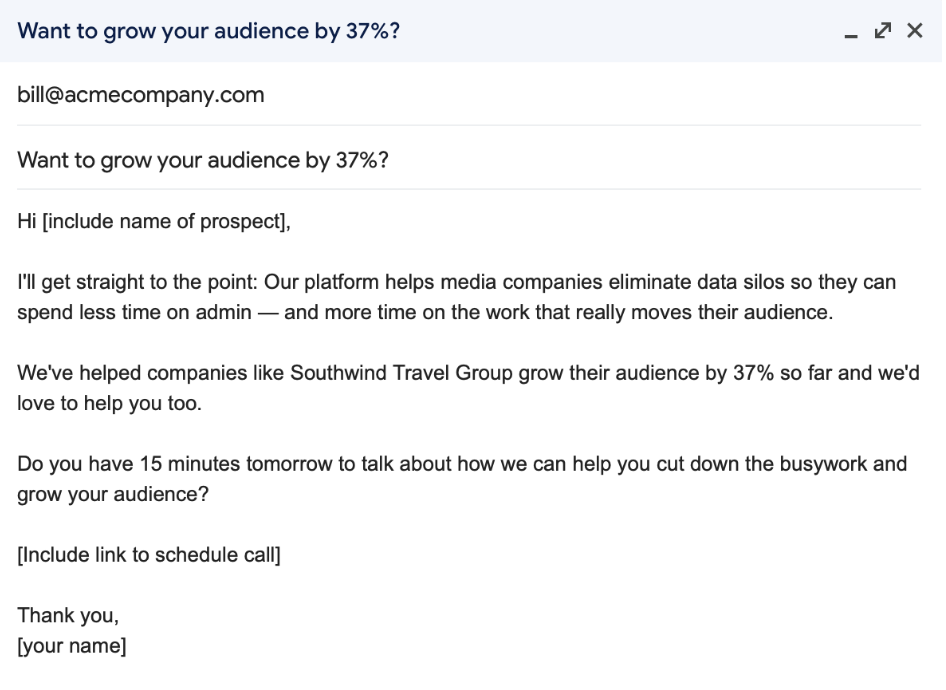Click the line 'love to help you too.'
This screenshot has height=690, width=946.
(109, 403)
